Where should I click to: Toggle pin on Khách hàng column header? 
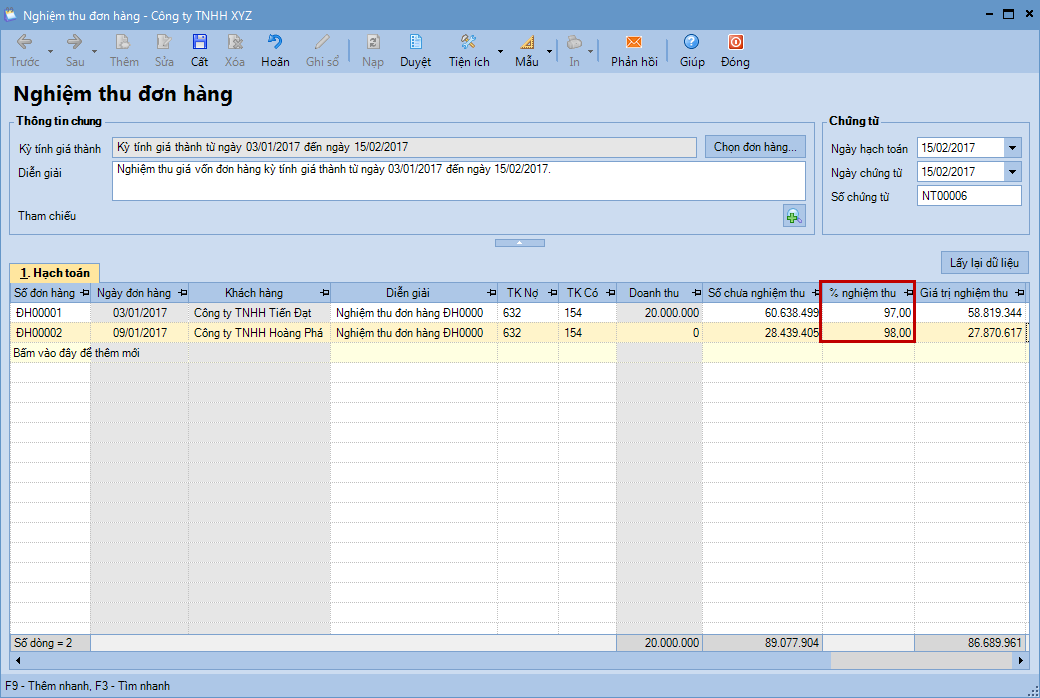pos(323,293)
